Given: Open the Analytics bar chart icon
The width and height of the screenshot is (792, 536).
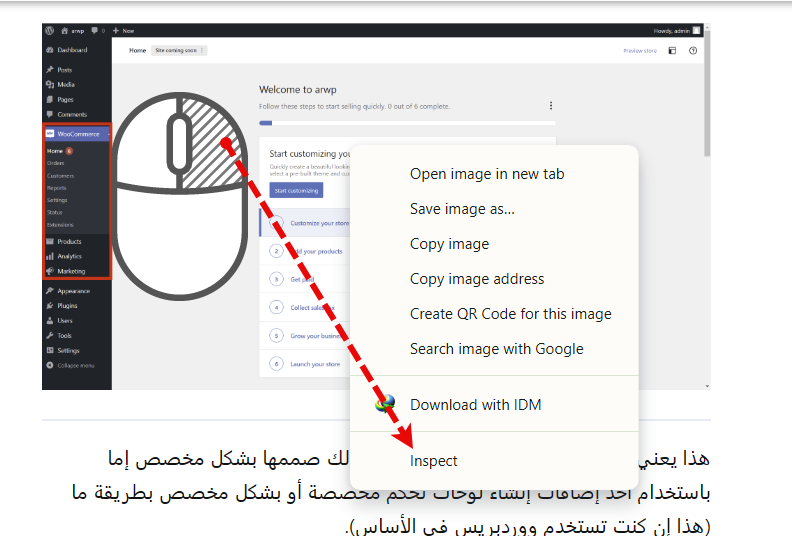Looking at the screenshot, I should [x=50, y=256].
